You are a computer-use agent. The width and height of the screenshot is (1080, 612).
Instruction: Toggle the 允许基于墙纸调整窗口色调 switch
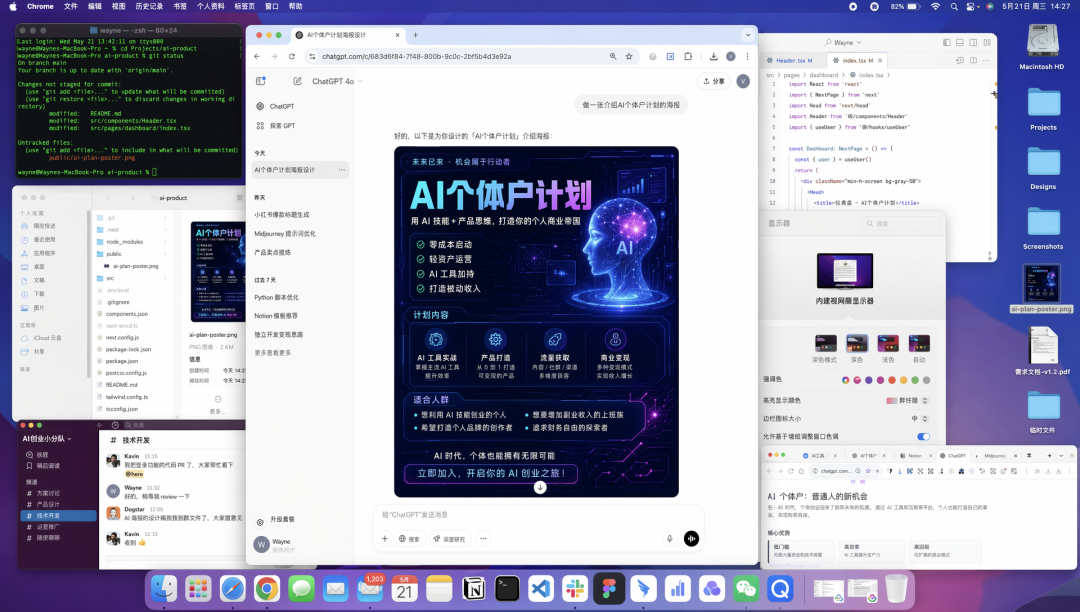922,437
